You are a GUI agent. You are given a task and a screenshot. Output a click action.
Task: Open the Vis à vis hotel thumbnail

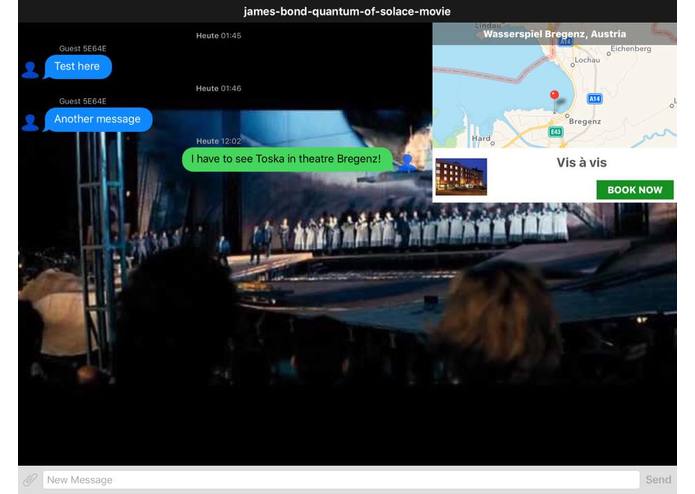(x=461, y=177)
